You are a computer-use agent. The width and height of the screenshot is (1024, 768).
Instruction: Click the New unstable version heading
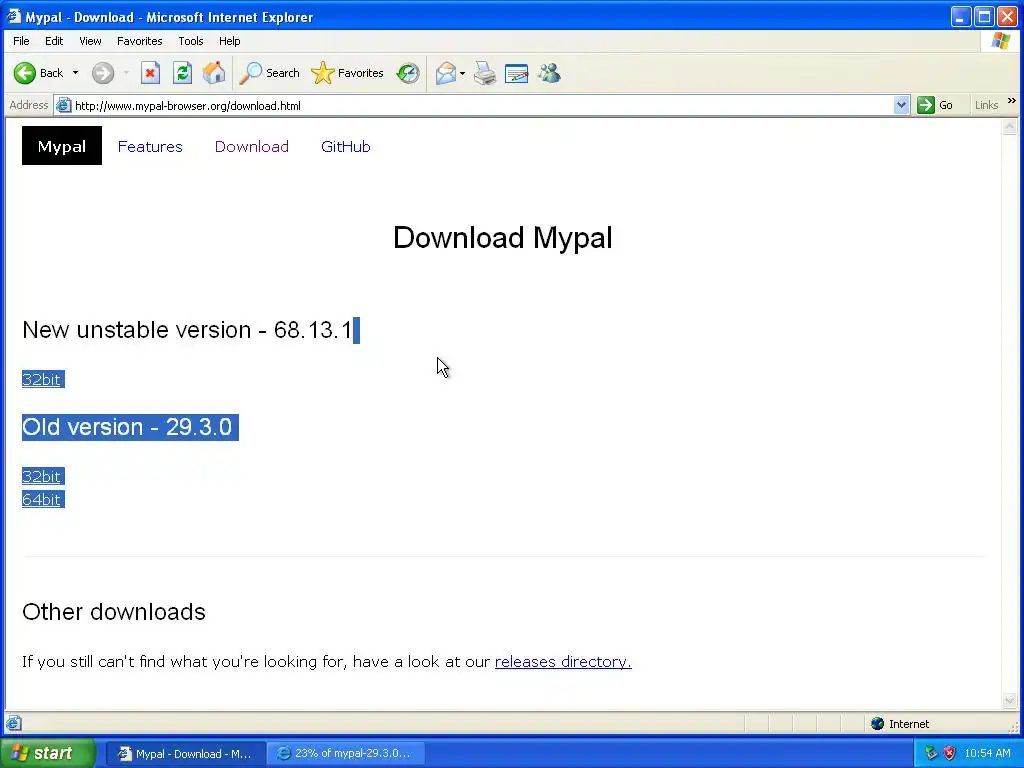coord(187,330)
